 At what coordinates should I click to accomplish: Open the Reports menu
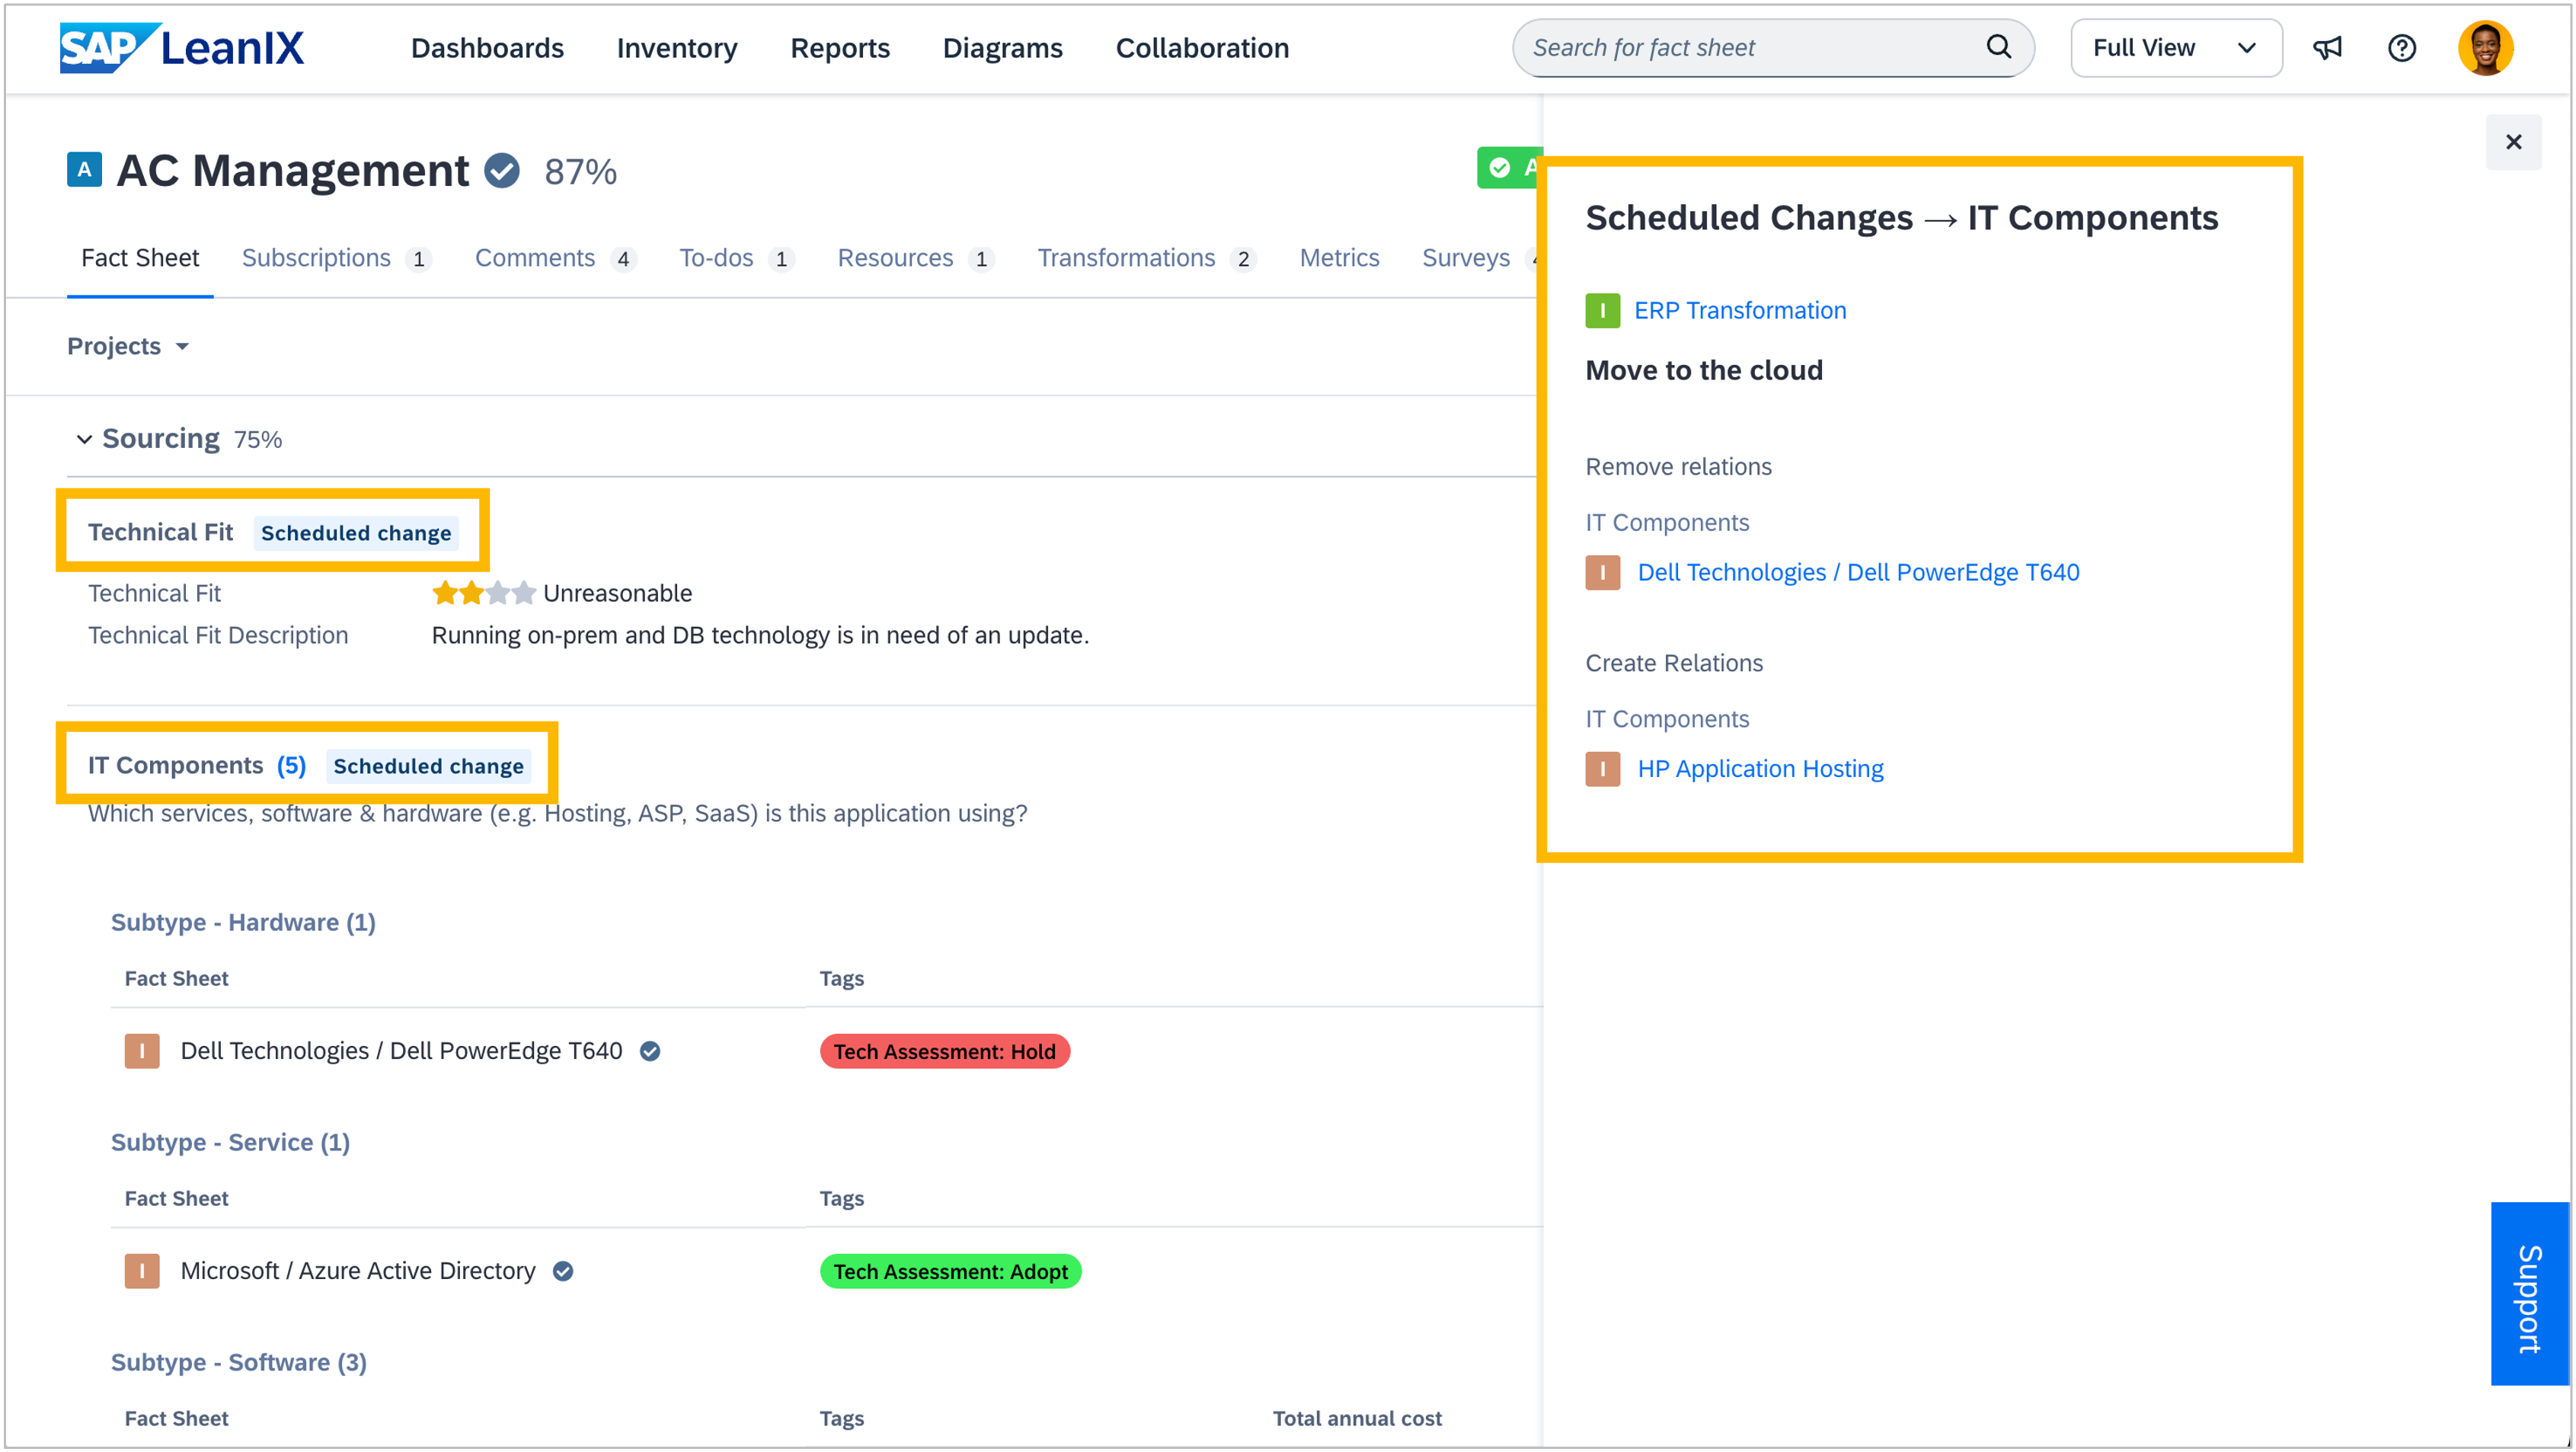tap(840, 48)
